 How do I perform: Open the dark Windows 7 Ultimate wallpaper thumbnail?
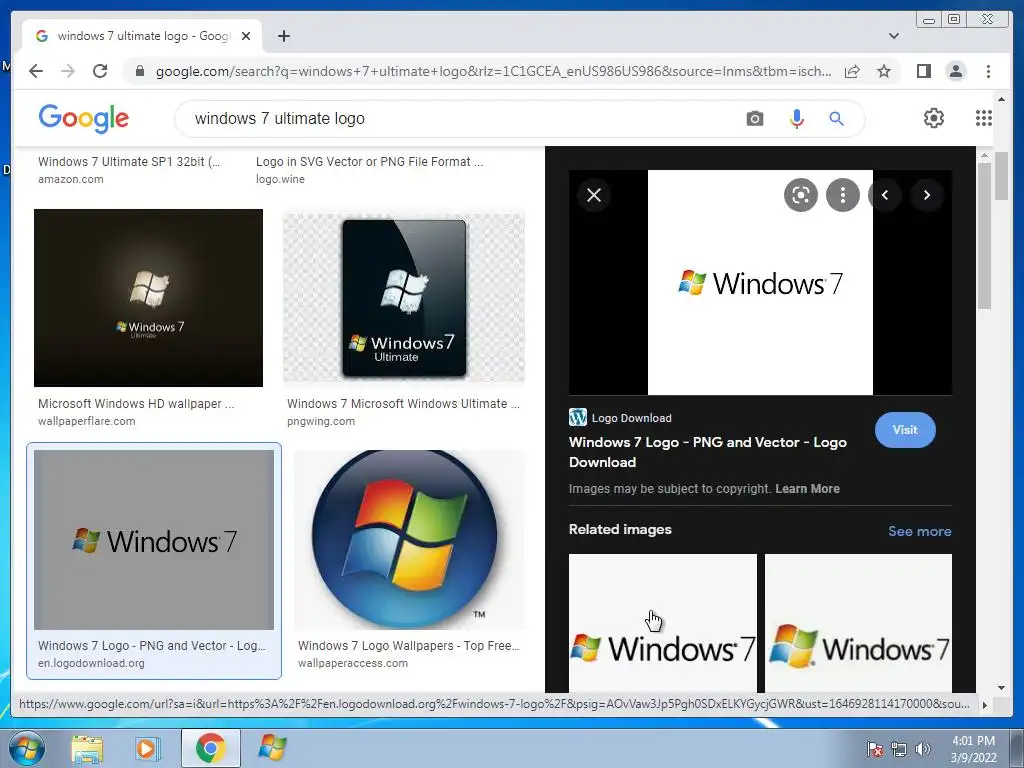pos(148,298)
